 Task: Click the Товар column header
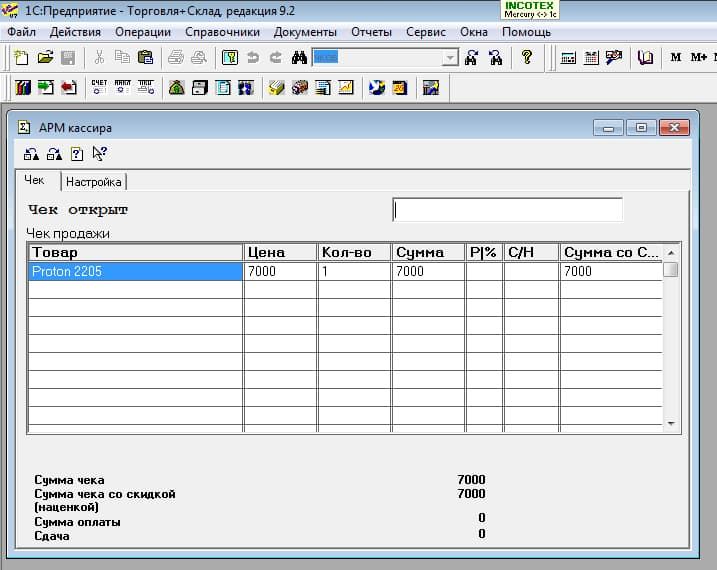coord(135,252)
